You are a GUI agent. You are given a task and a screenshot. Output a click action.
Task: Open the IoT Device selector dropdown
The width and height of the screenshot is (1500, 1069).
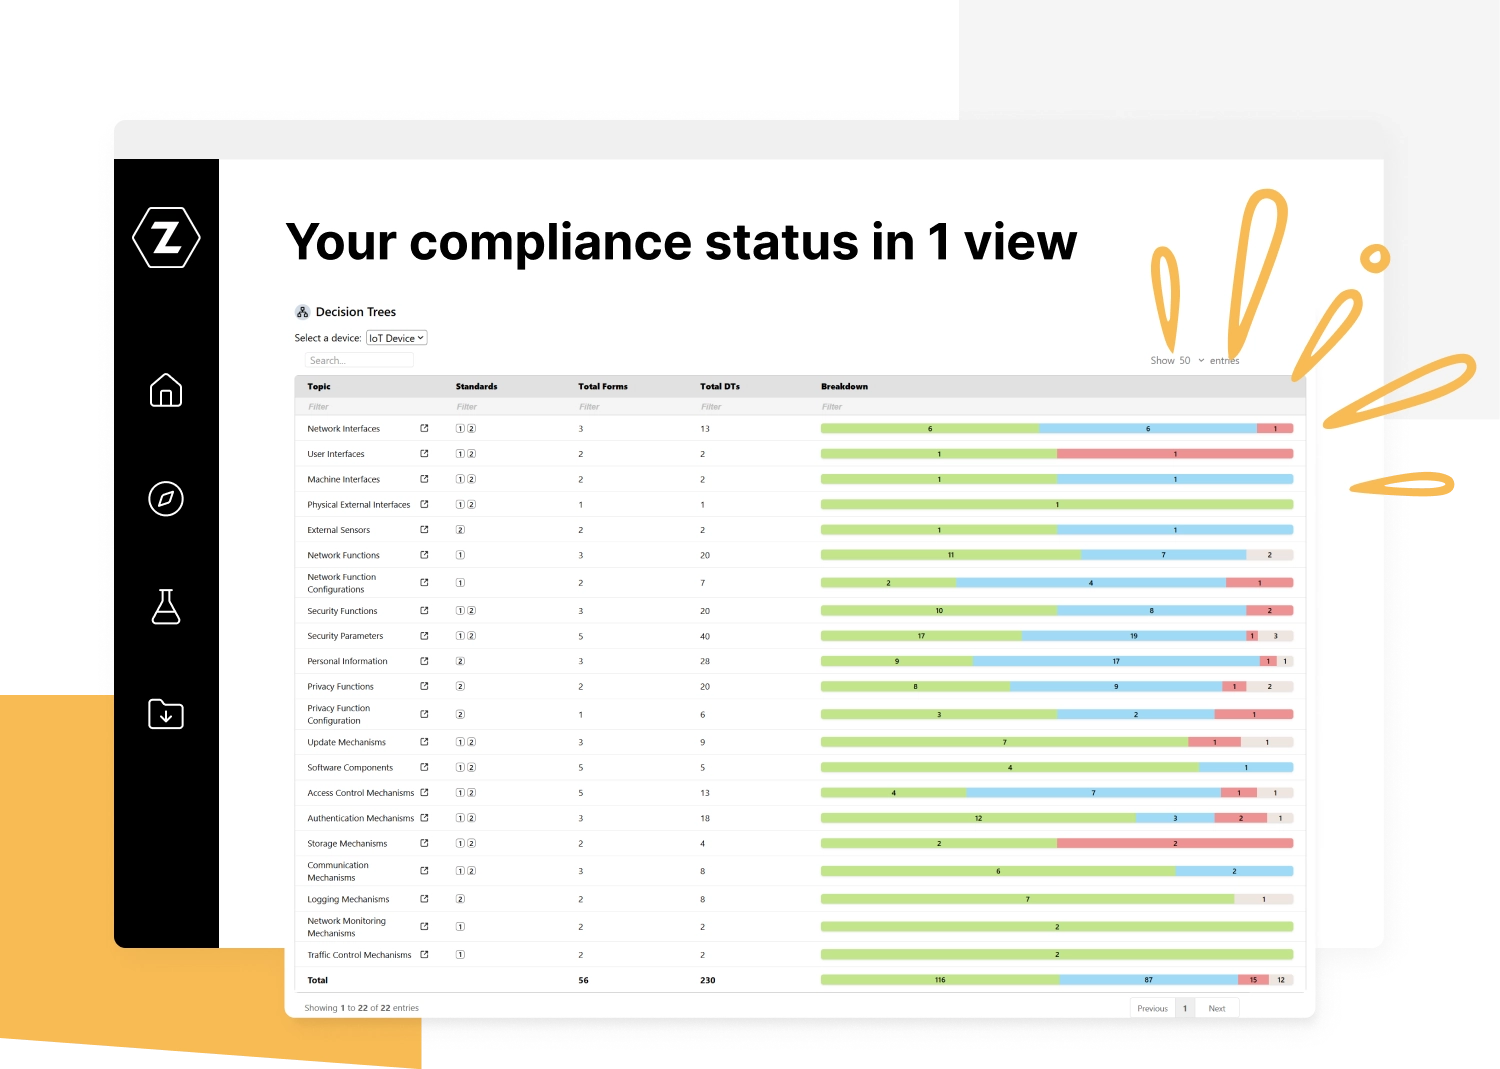click(x=396, y=338)
